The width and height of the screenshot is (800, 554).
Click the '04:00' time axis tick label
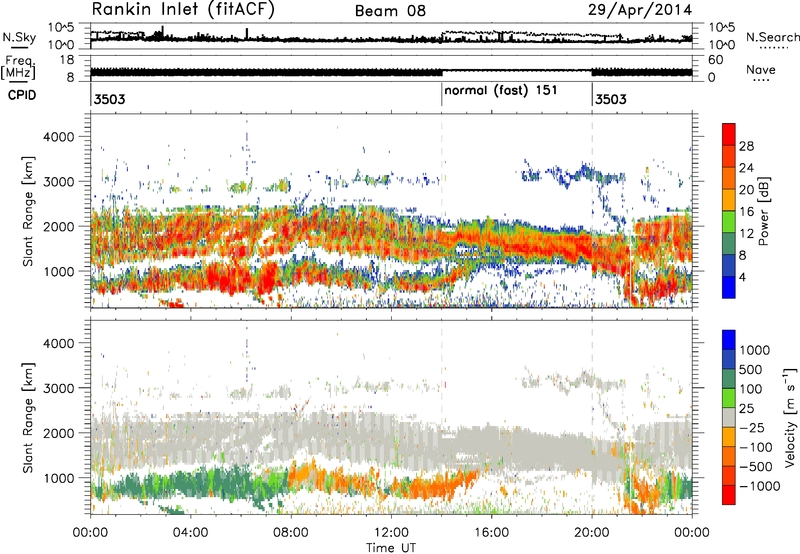191,533
